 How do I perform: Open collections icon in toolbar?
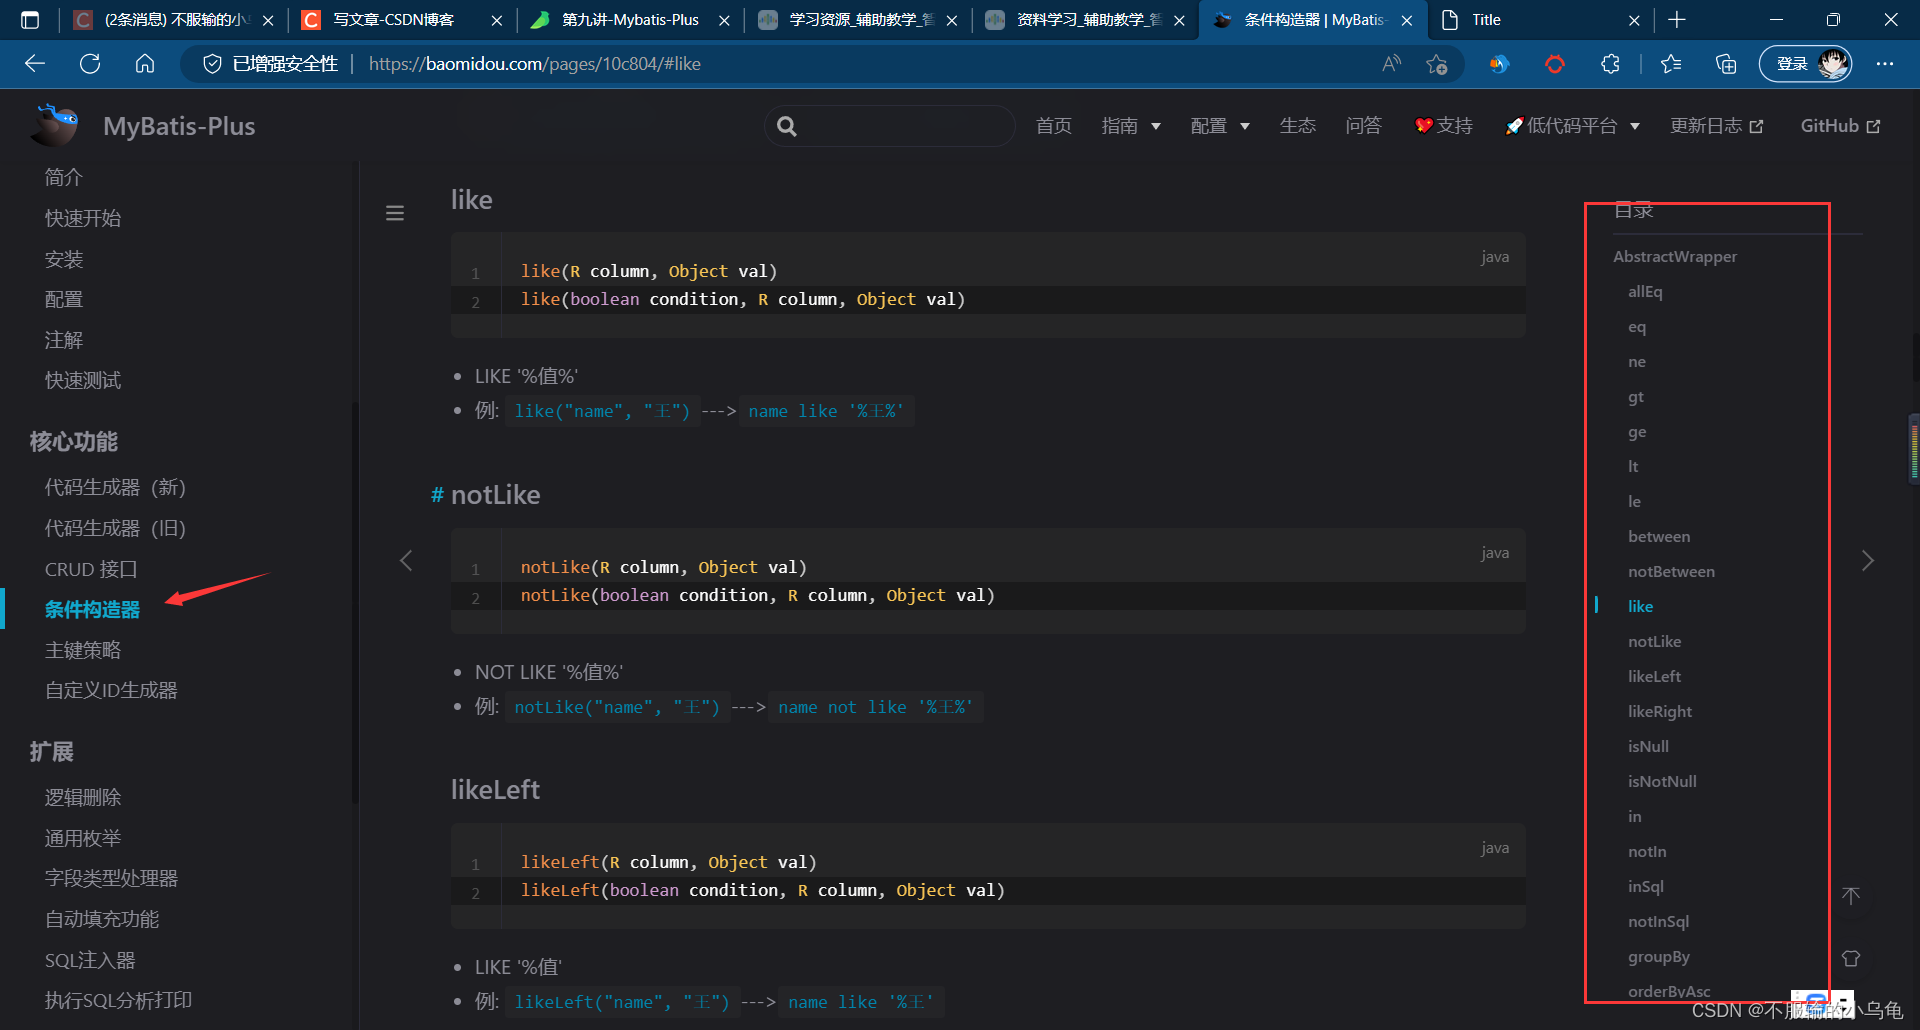(1726, 64)
